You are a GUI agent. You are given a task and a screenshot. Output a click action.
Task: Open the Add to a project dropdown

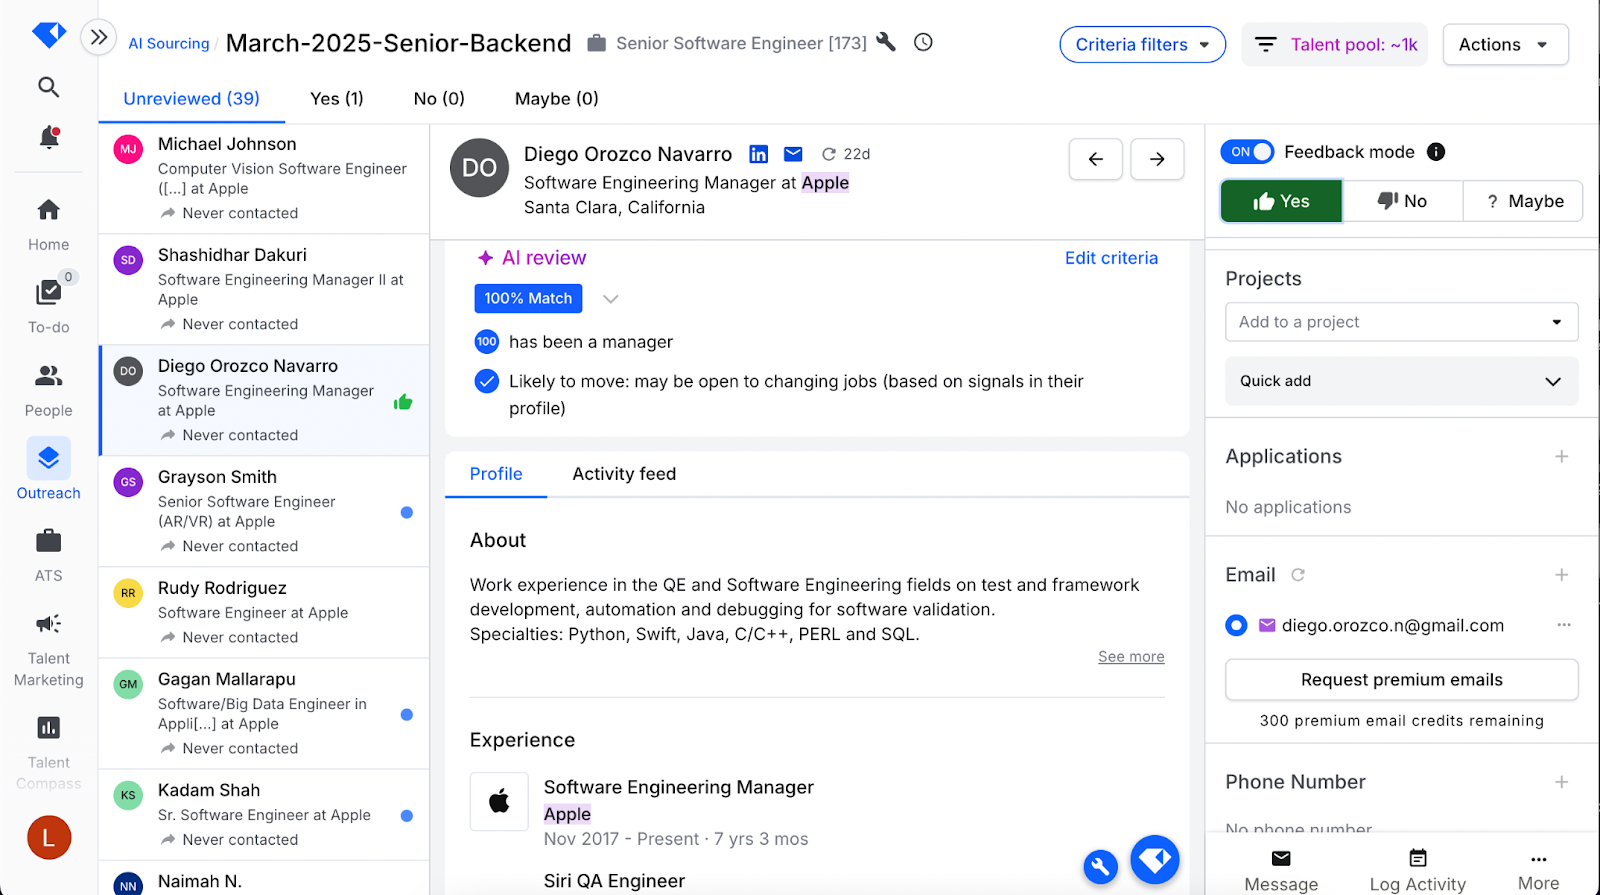pyautogui.click(x=1401, y=322)
